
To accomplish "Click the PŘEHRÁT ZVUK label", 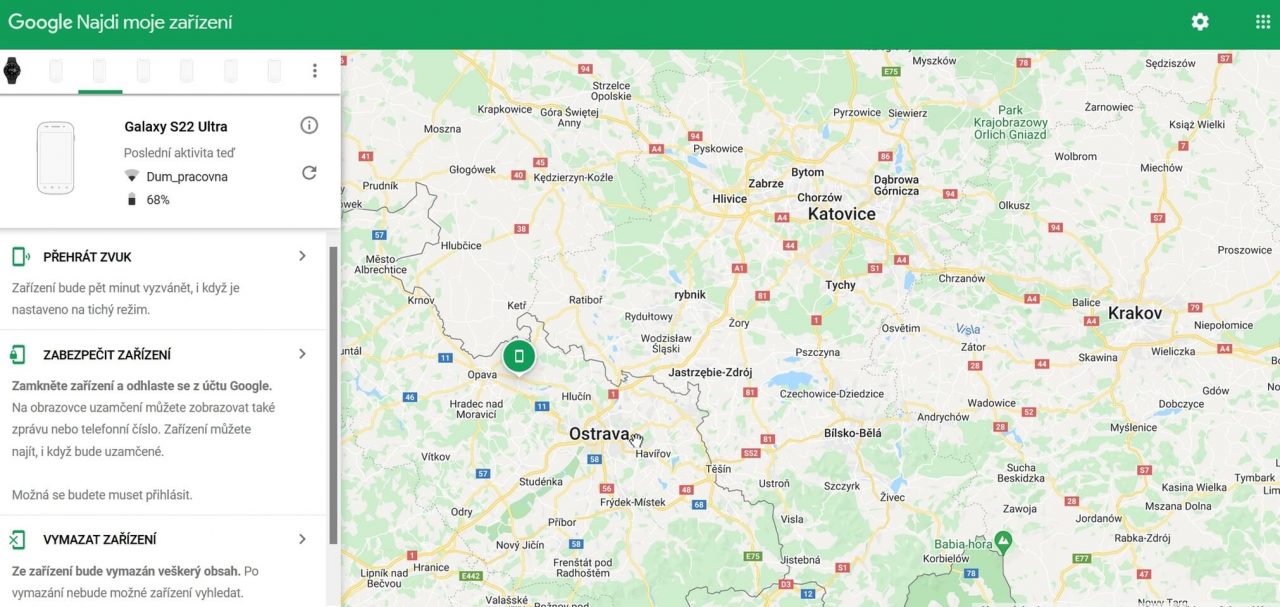I will [87, 257].
